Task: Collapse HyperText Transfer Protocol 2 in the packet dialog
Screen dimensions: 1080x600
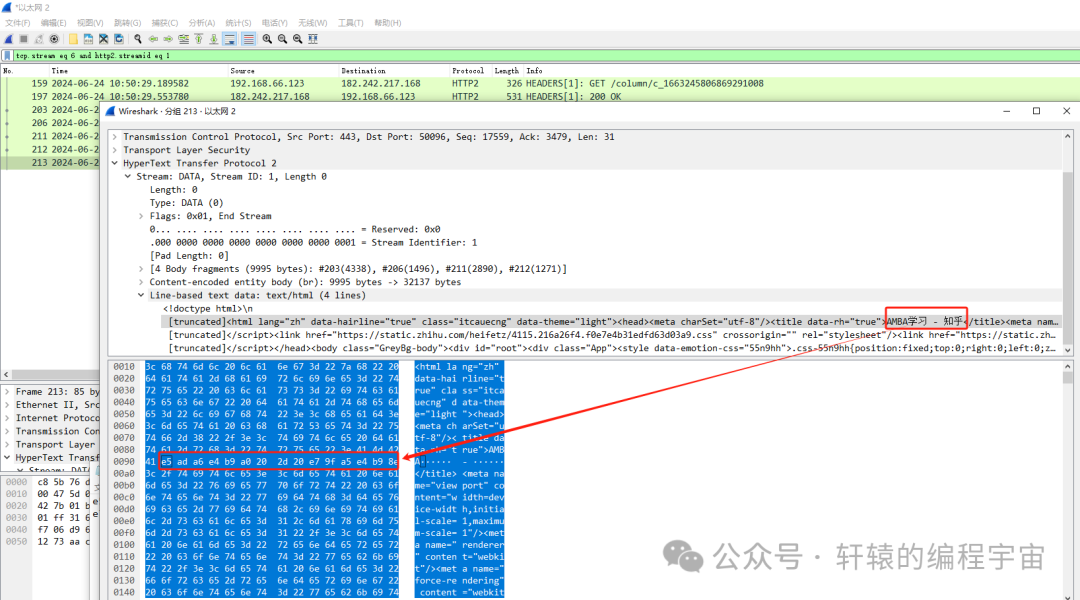Action: pos(115,163)
